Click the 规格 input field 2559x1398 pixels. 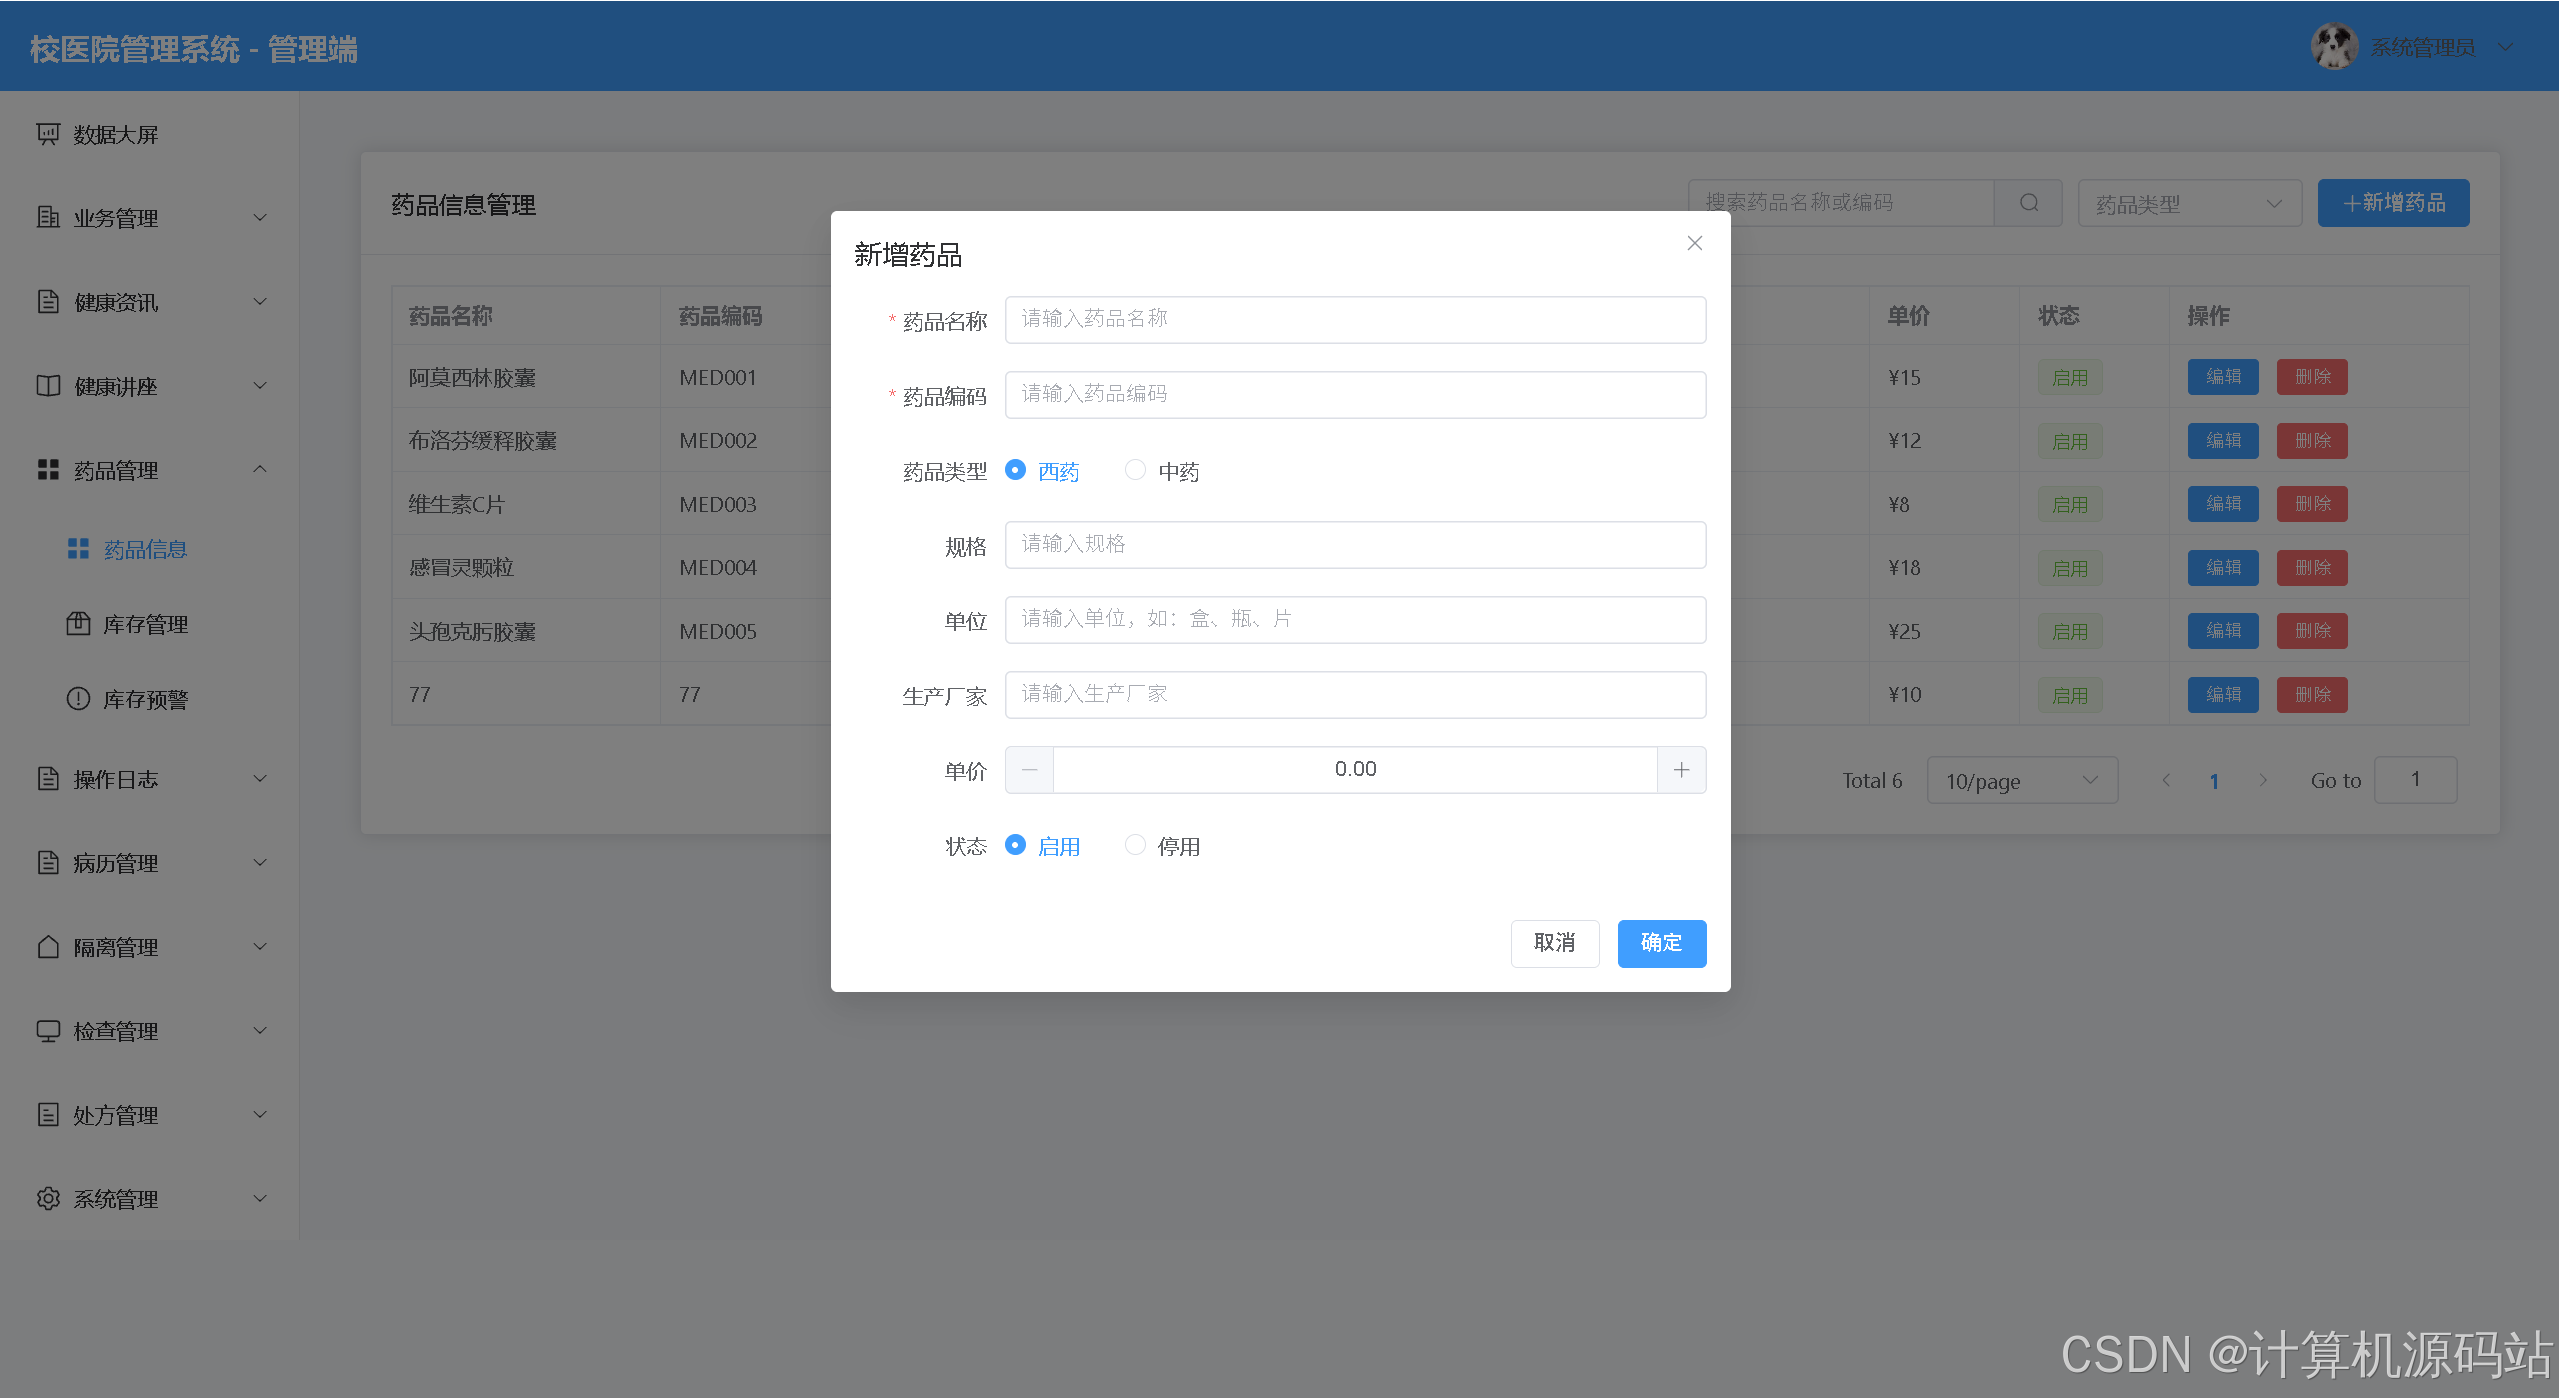pyautogui.click(x=1356, y=544)
